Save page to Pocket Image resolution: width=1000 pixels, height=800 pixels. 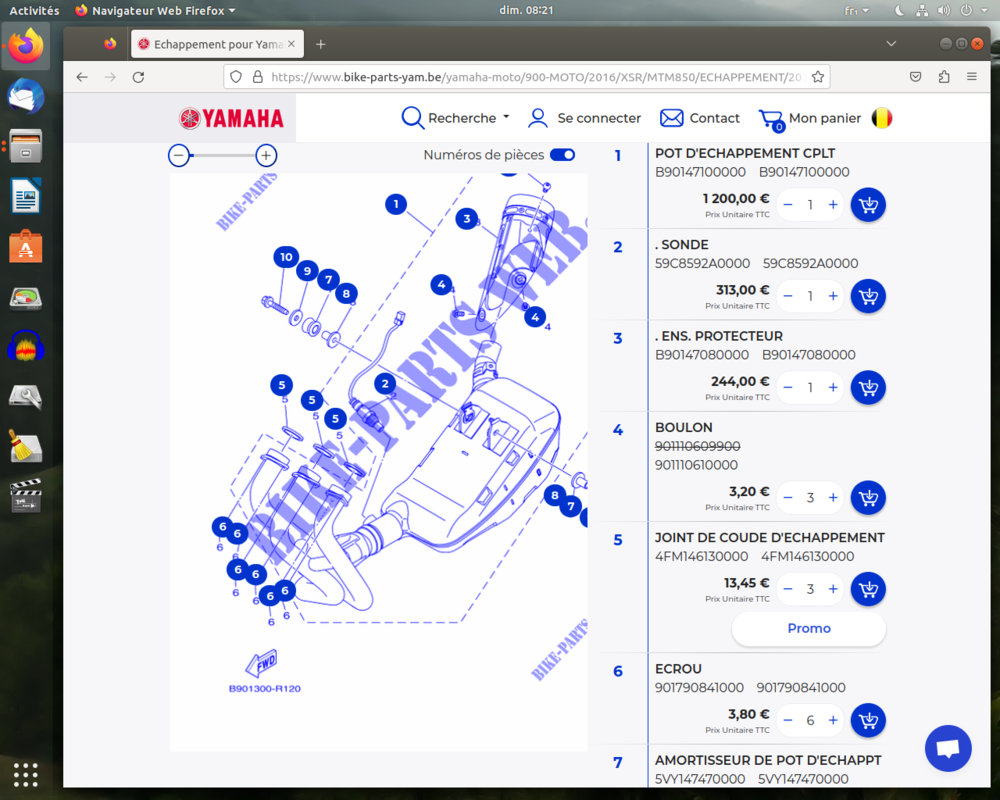coord(915,77)
